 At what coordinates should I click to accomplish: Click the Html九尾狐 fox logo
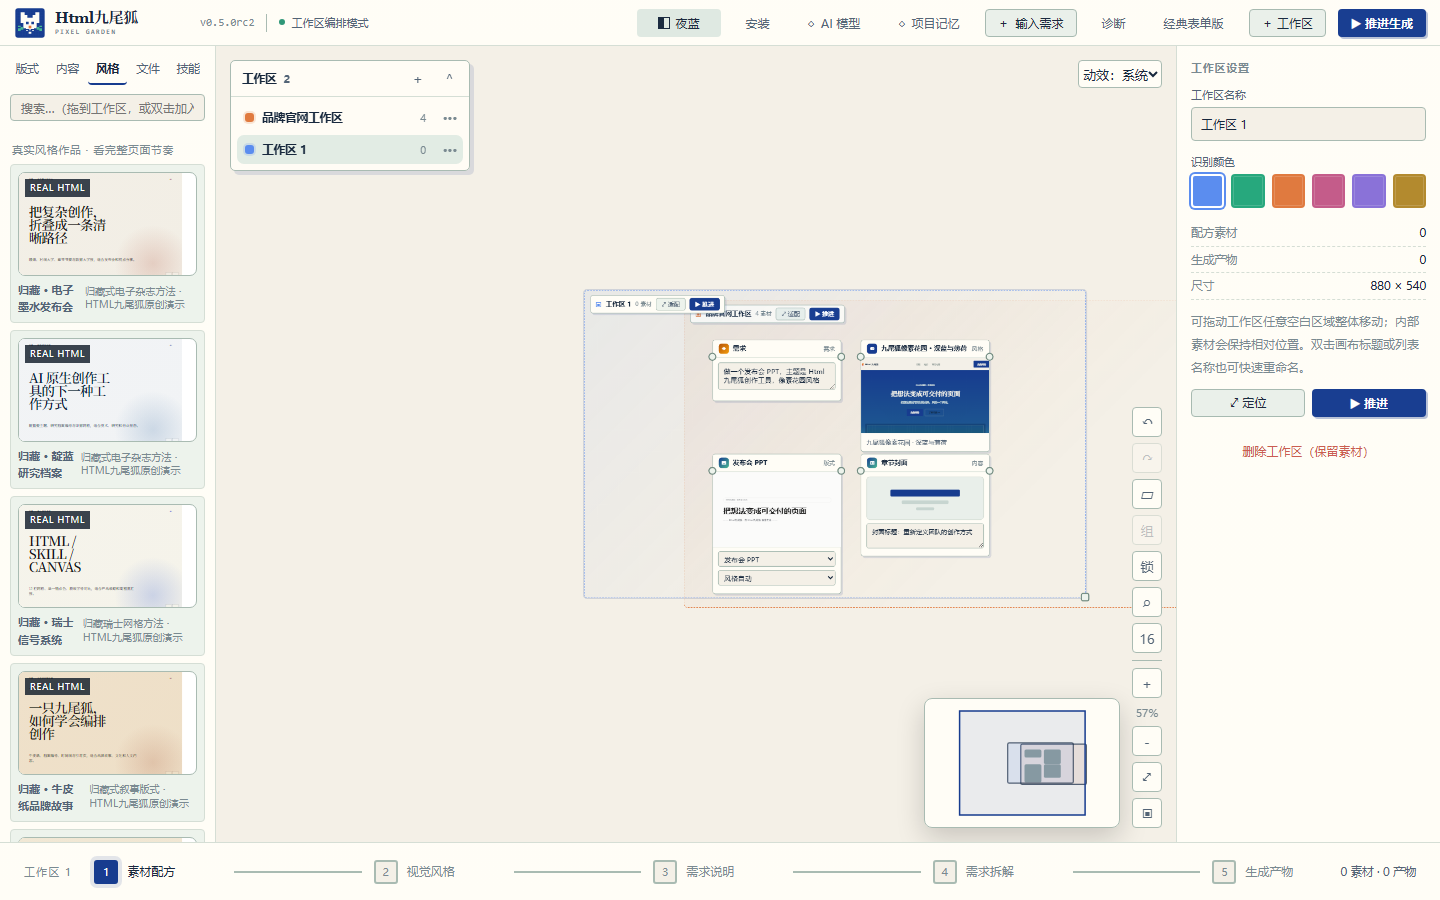point(30,23)
